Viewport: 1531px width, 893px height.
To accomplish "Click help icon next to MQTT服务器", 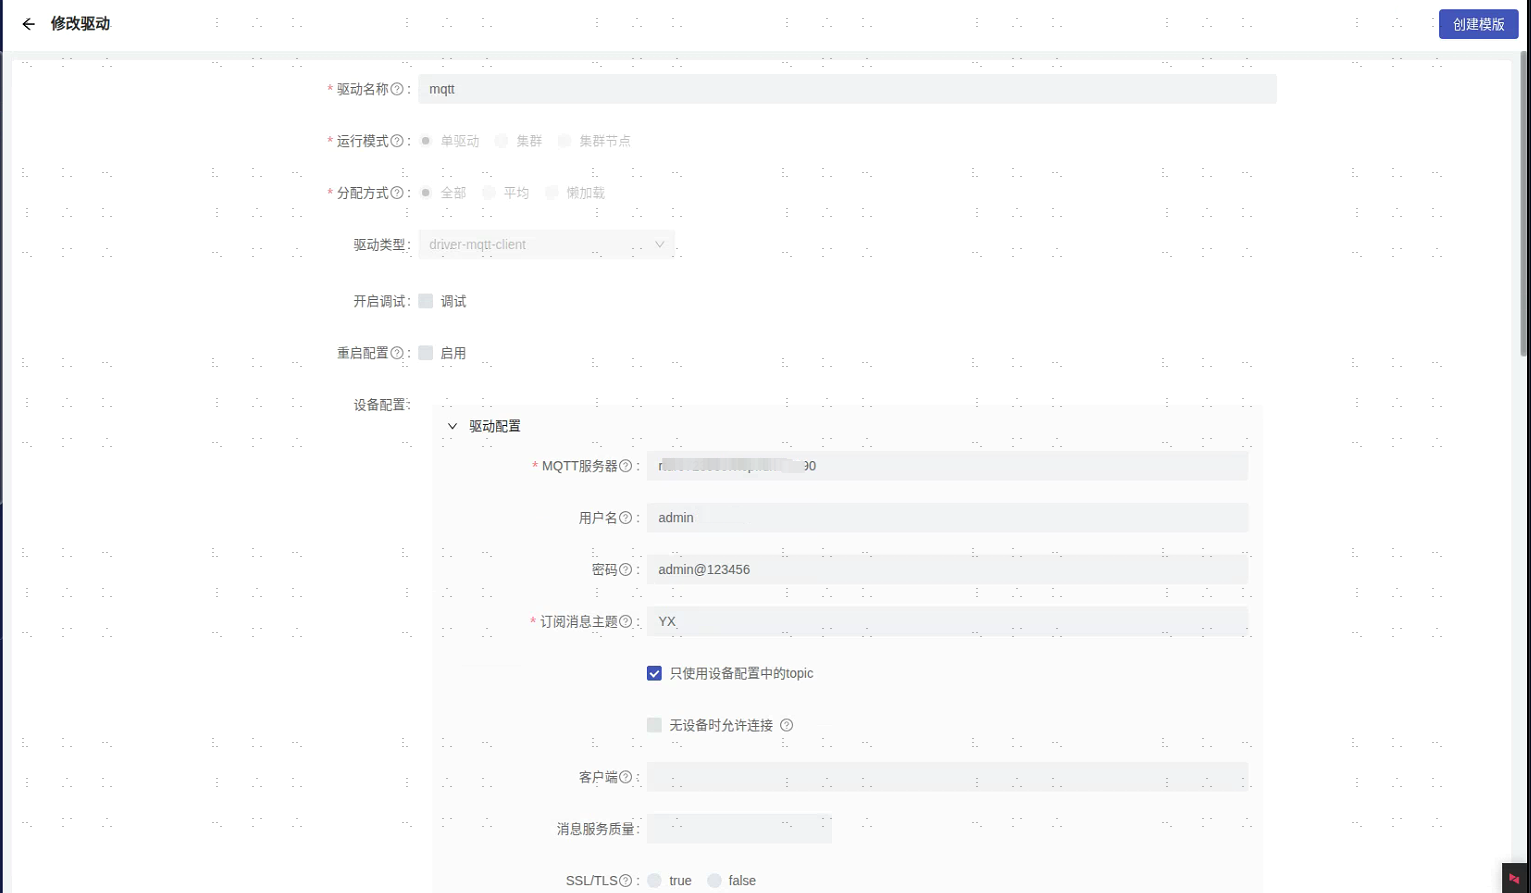I will point(625,466).
